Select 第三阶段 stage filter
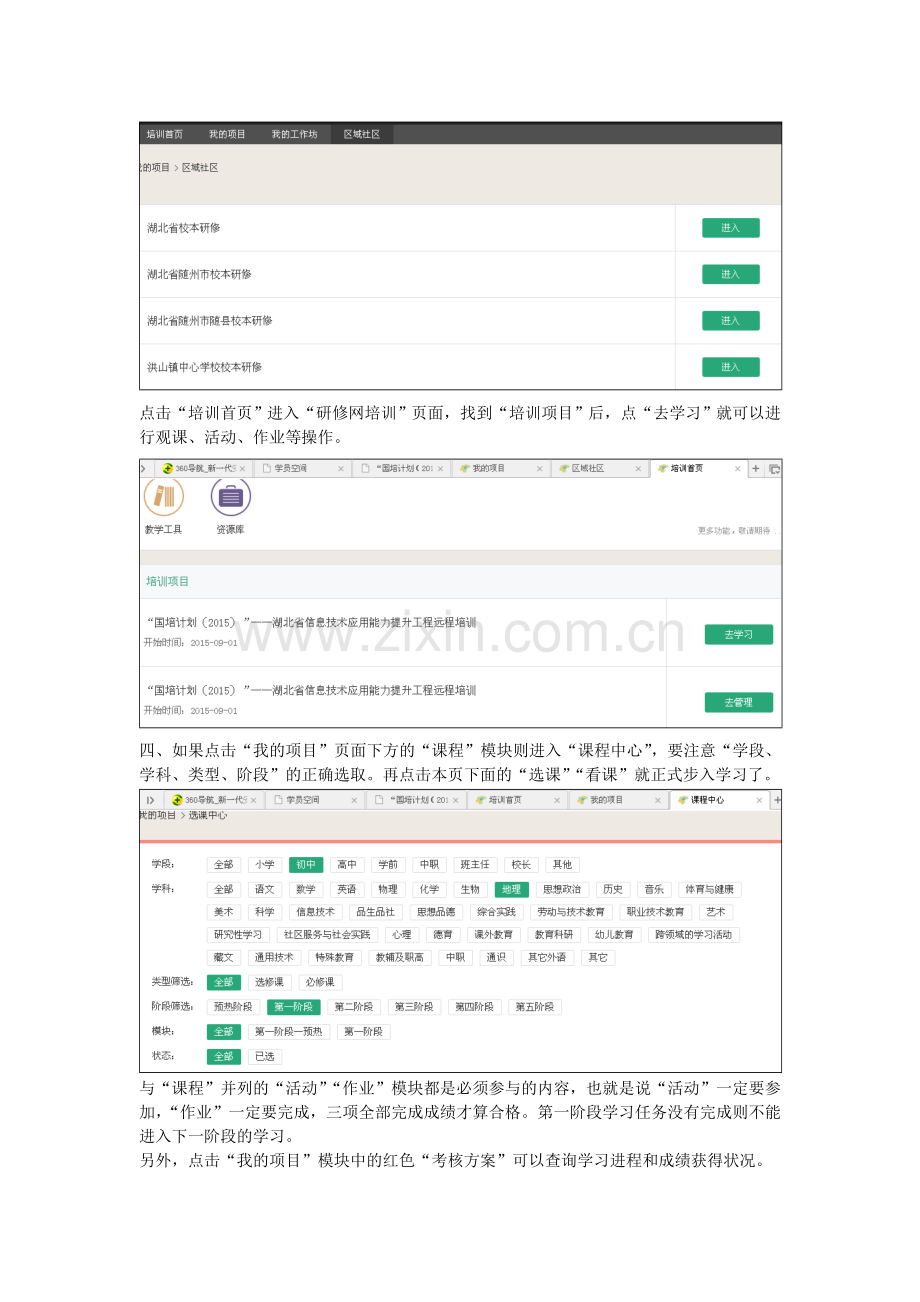The image size is (920, 1302). (414, 1007)
